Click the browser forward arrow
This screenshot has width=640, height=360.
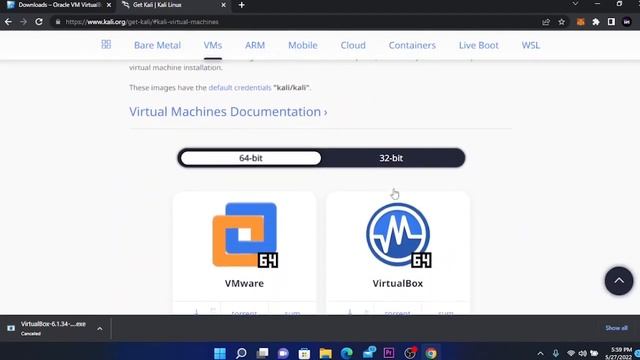pyautogui.click(x=23, y=22)
